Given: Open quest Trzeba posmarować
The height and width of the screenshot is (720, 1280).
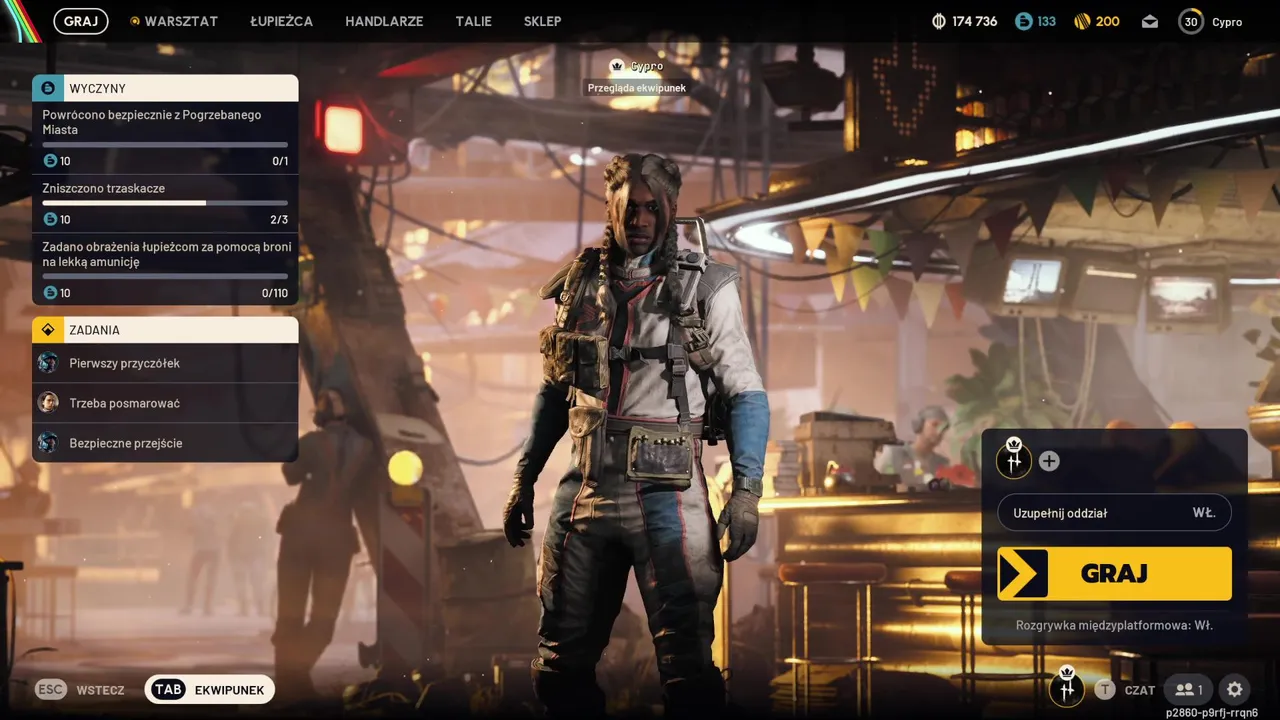Looking at the screenshot, I should (x=165, y=403).
